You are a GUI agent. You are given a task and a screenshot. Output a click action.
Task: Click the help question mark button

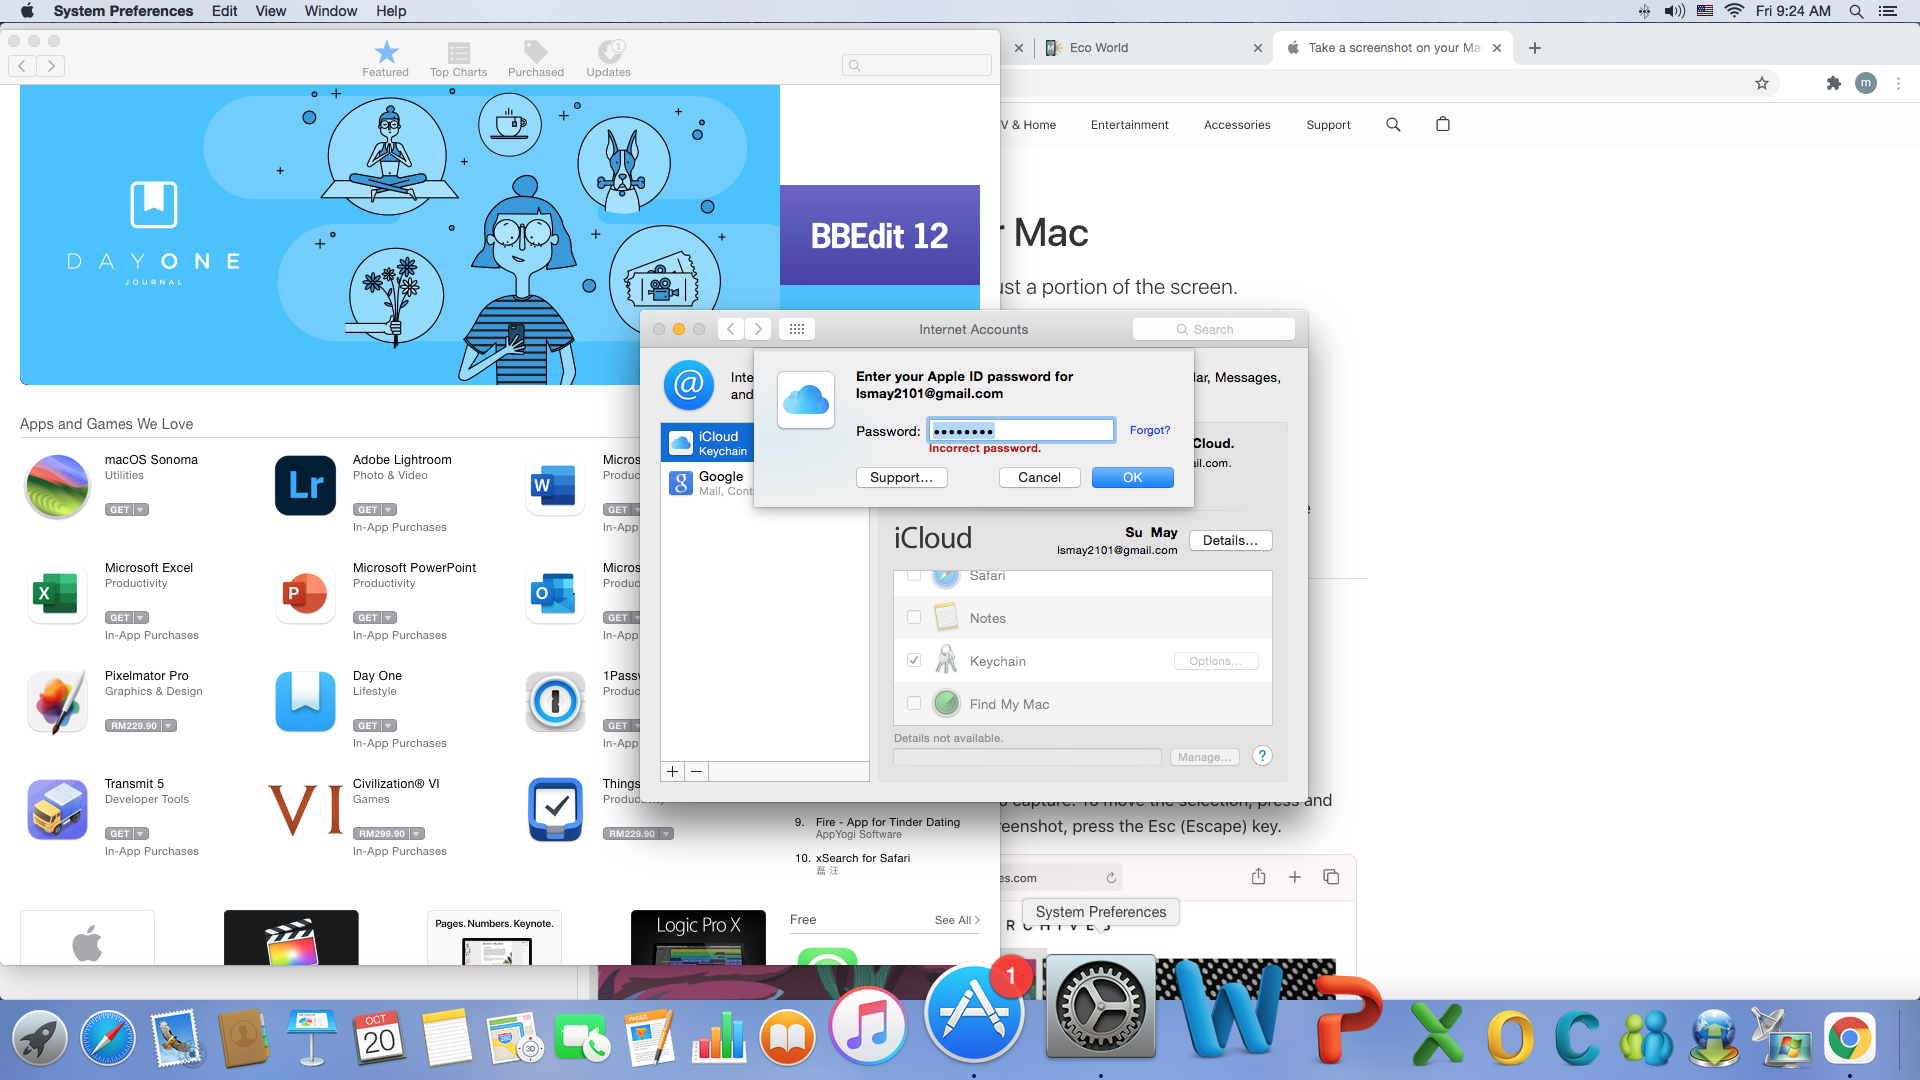click(1262, 756)
